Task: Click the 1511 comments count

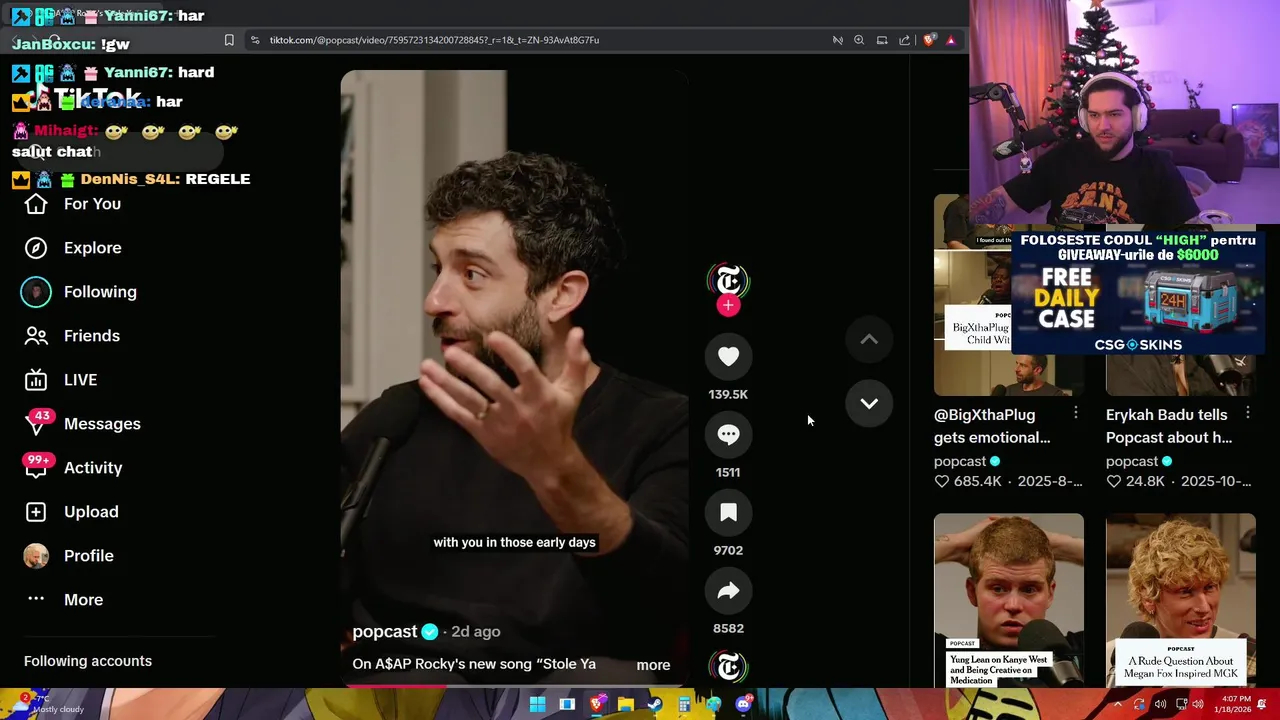Action: click(x=728, y=472)
